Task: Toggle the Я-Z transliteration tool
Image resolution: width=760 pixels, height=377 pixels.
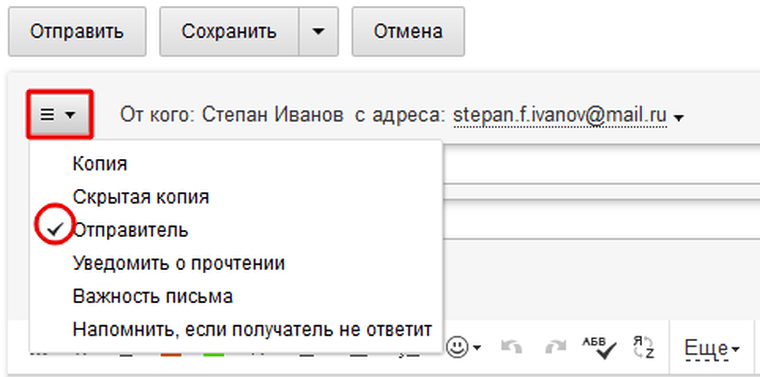Action: pos(644,347)
